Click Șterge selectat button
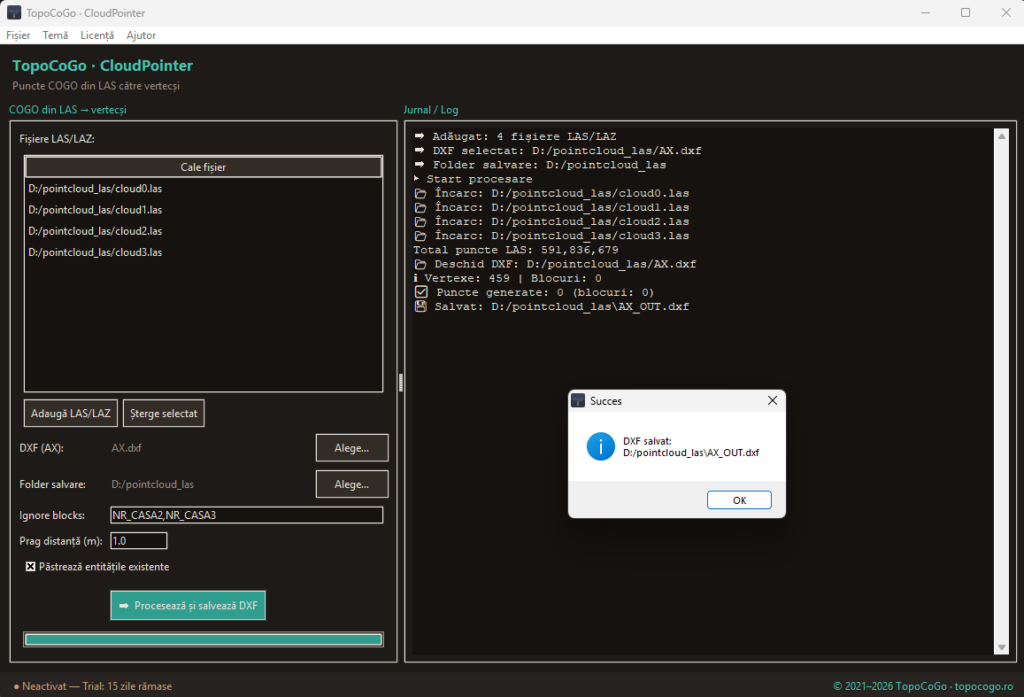The image size is (1024, 697). pyautogui.click(x=163, y=413)
